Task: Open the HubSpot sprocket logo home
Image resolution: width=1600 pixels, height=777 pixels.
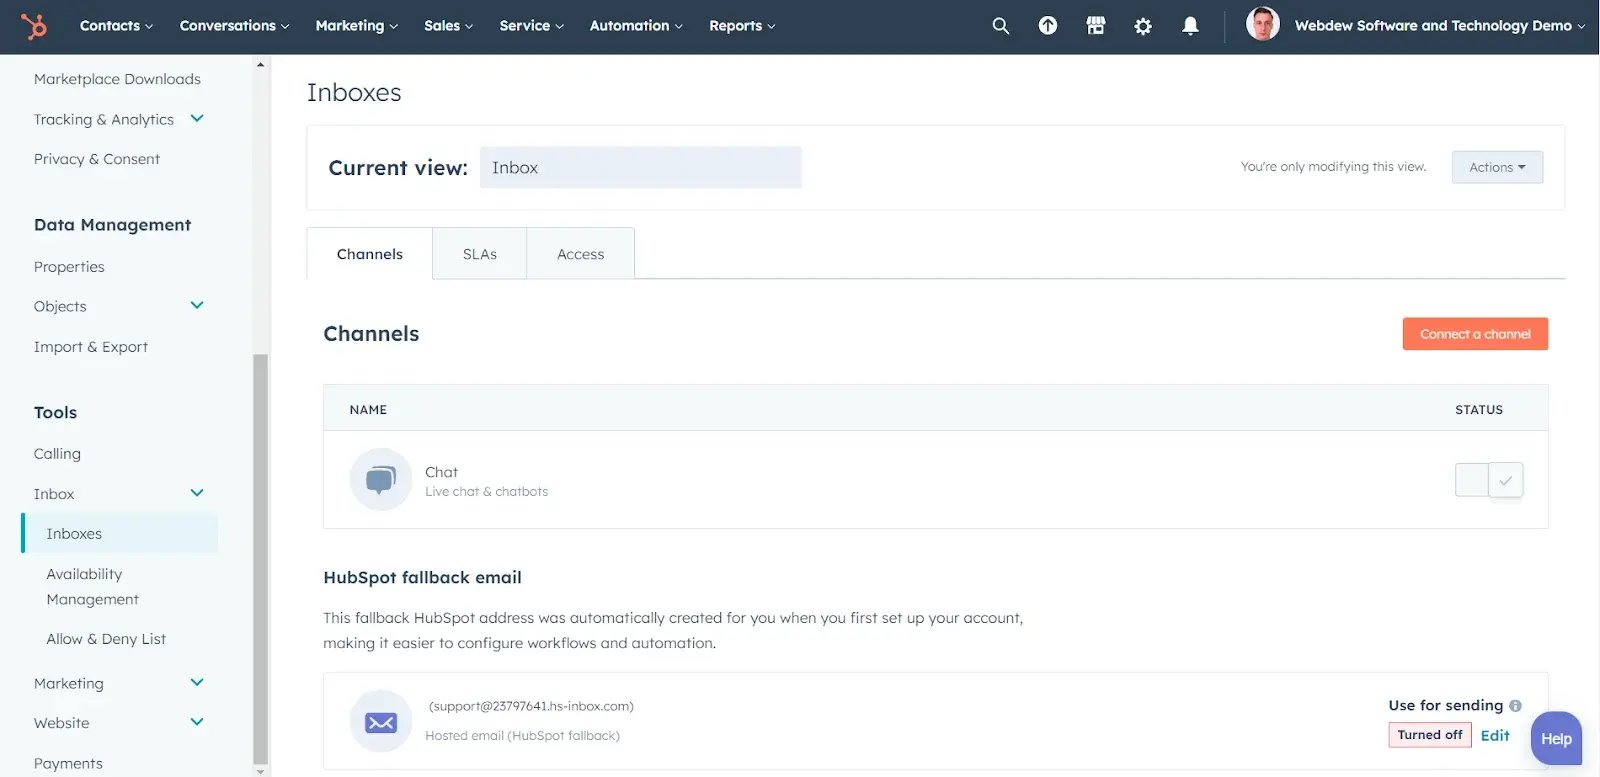Action: click(x=34, y=26)
